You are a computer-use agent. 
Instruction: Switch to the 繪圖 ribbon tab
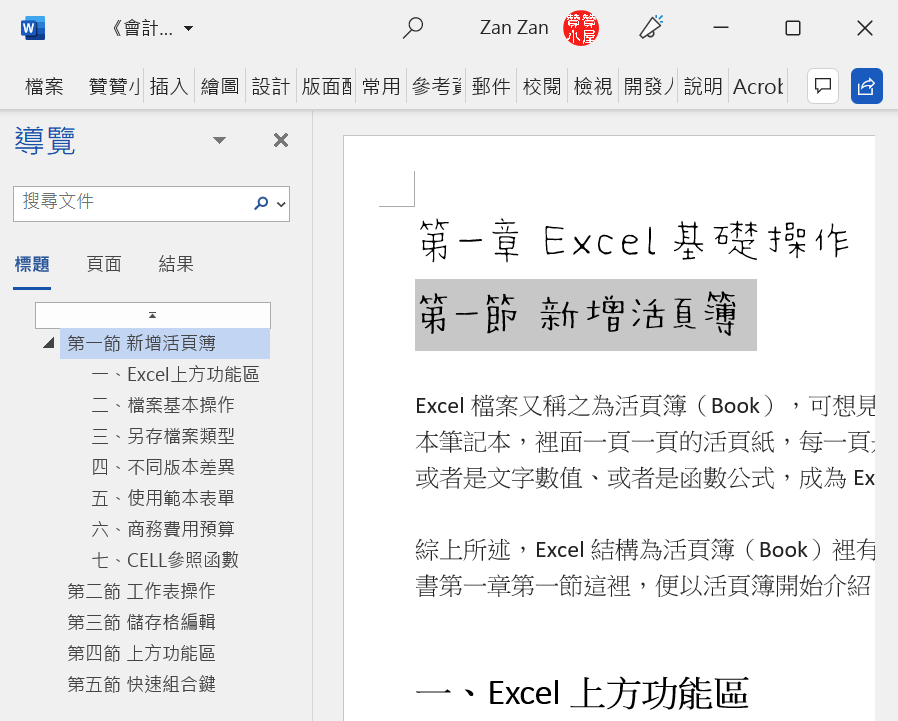point(220,86)
